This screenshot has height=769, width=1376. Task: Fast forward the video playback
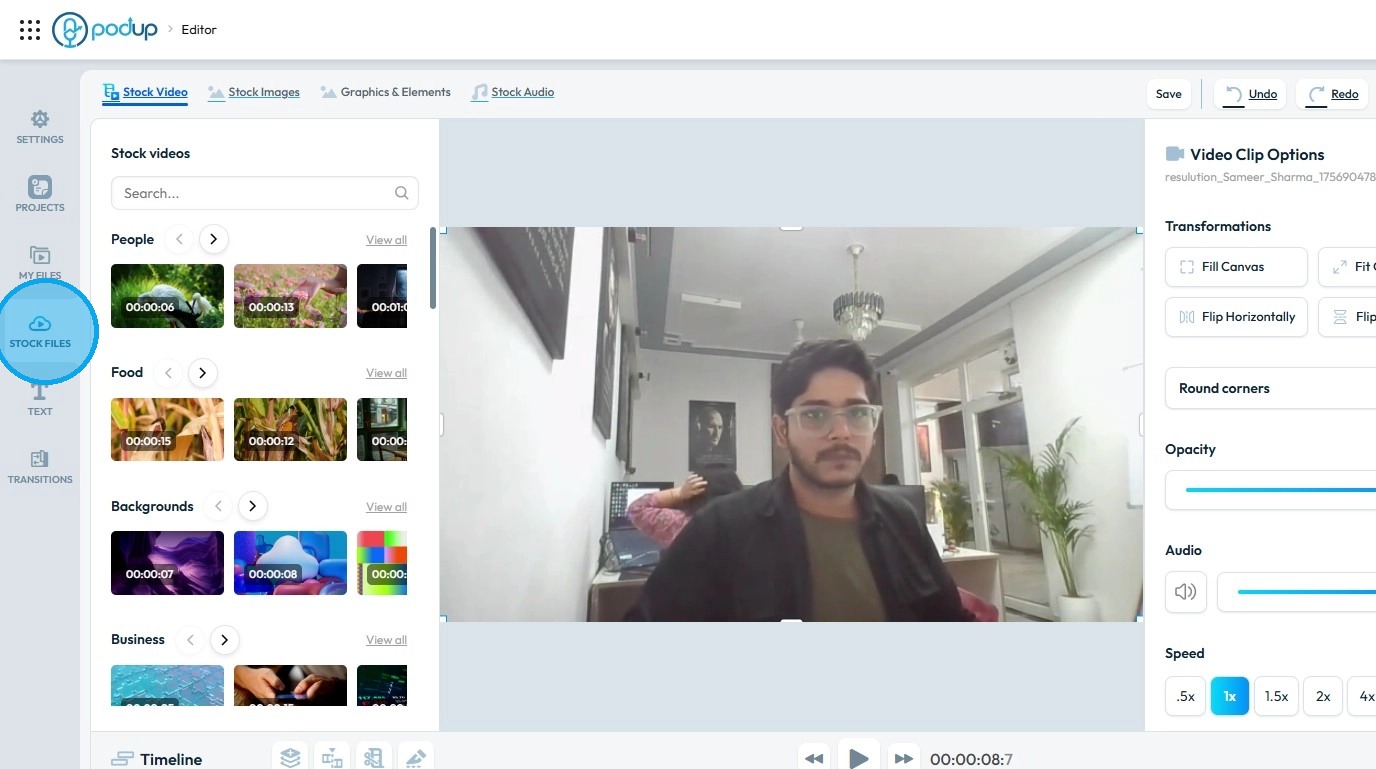pos(904,759)
